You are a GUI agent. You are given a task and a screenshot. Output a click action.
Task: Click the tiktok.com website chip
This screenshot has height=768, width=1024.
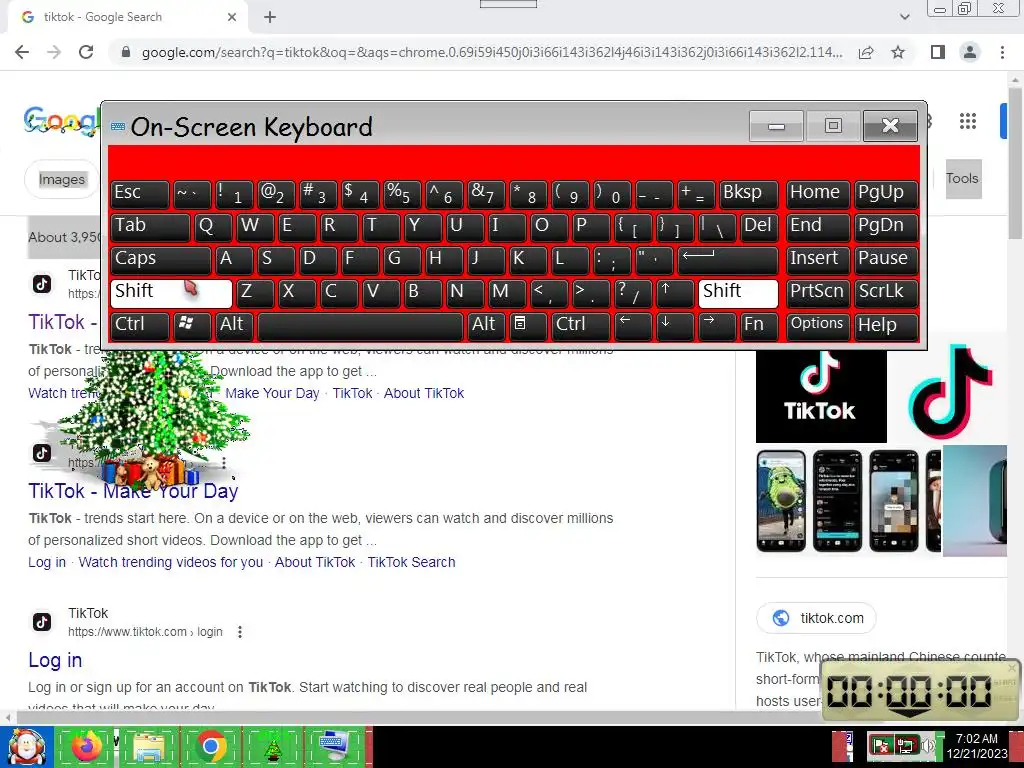tap(816, 618)
